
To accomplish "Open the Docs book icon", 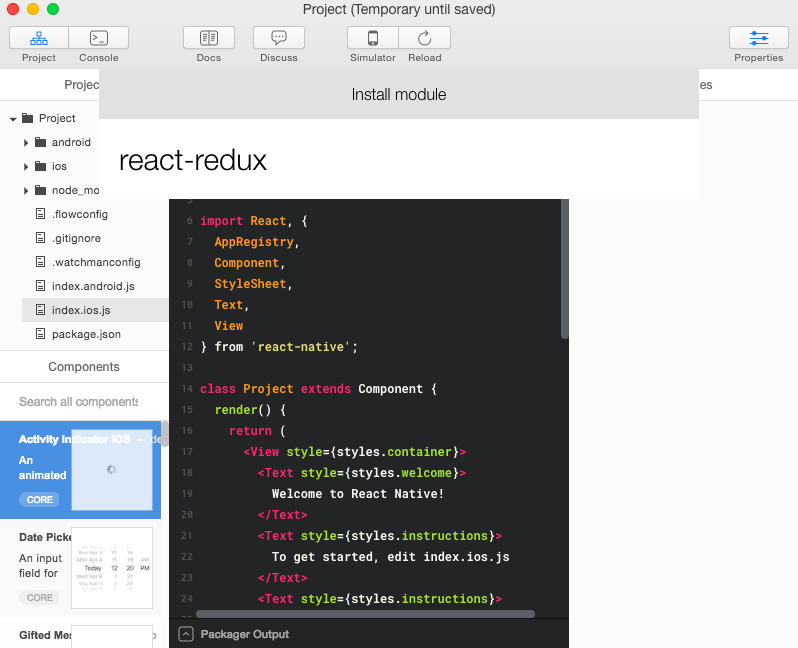I will [x=209, y=38].
